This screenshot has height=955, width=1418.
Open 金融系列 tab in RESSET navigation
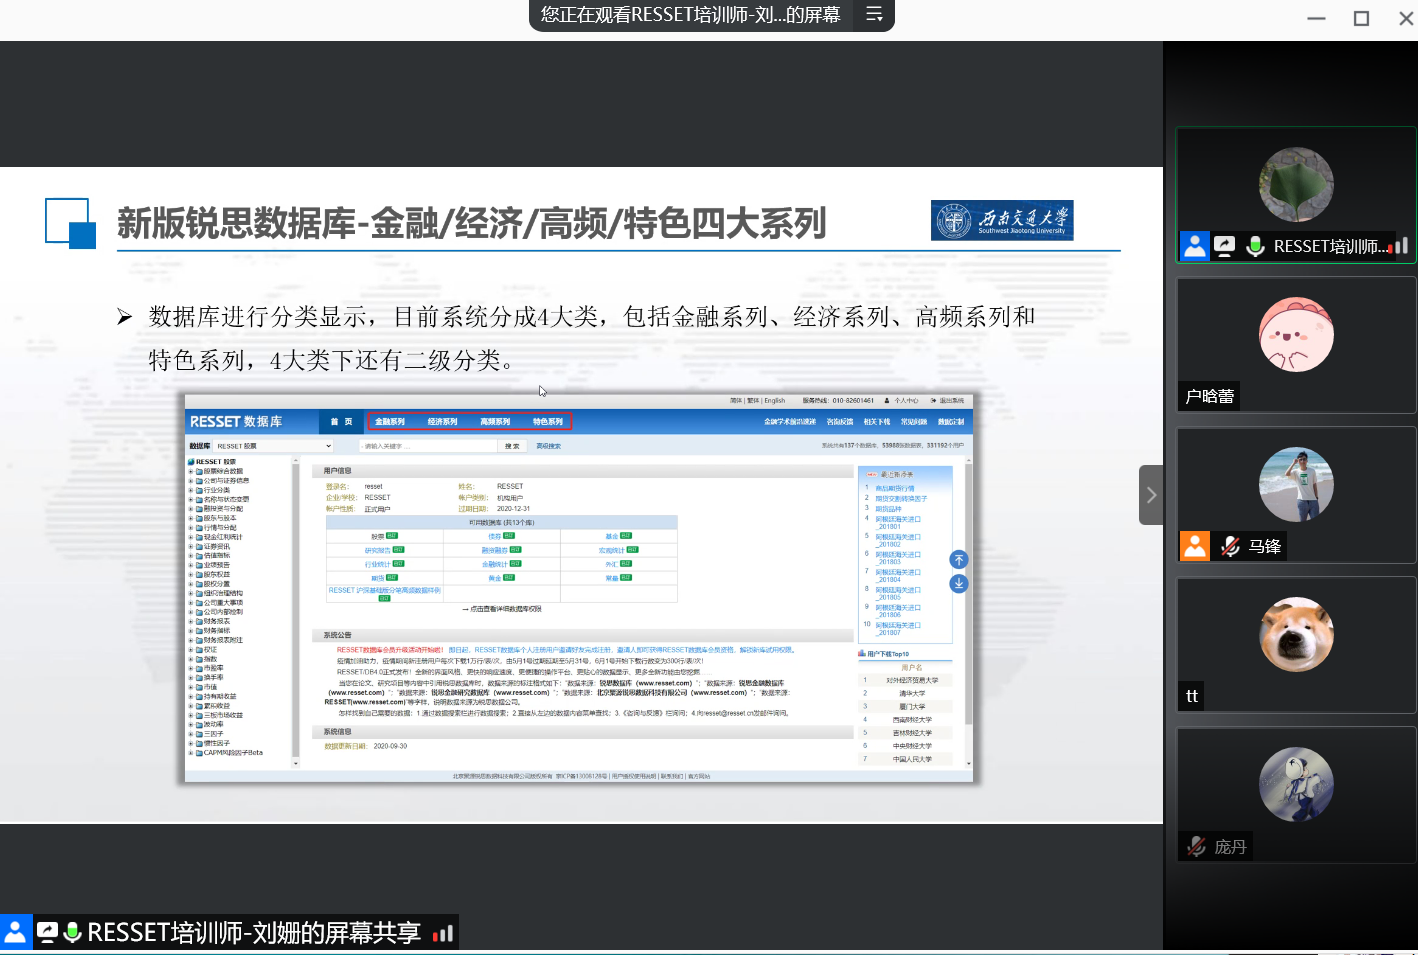390,422
